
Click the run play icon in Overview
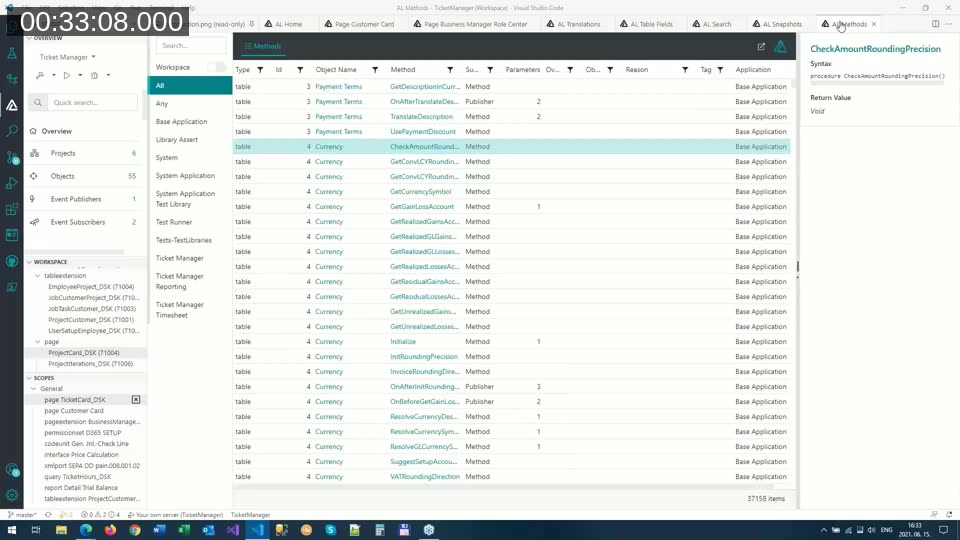[x=67, y=75]
